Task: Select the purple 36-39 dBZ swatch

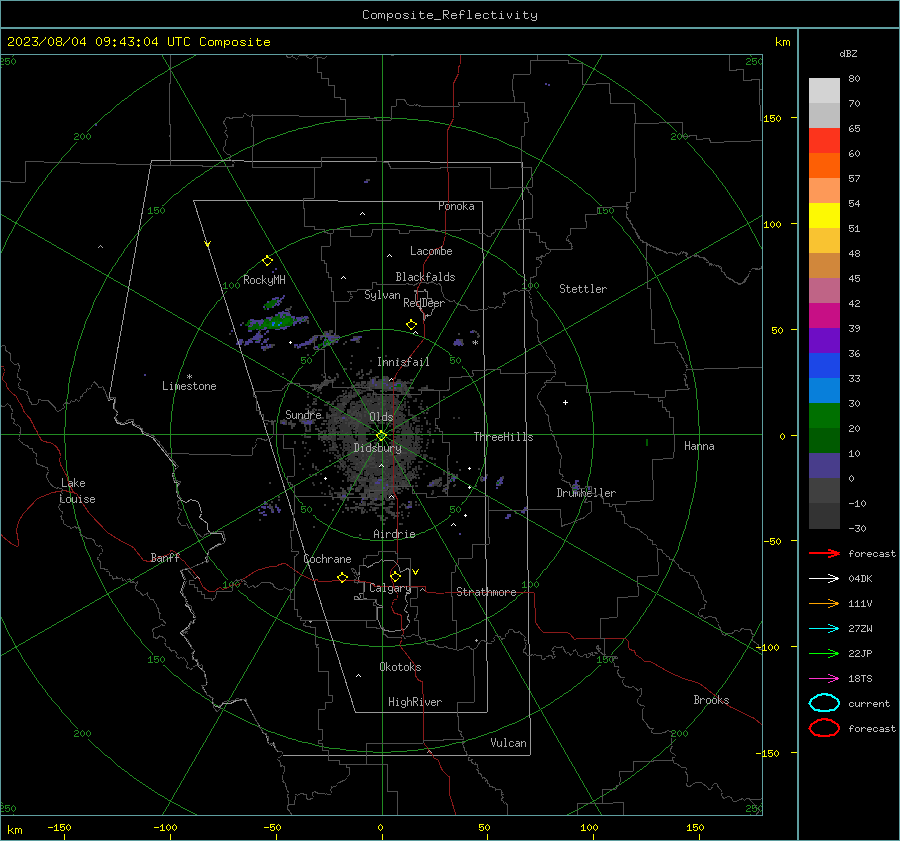Action: click(824, 341)
